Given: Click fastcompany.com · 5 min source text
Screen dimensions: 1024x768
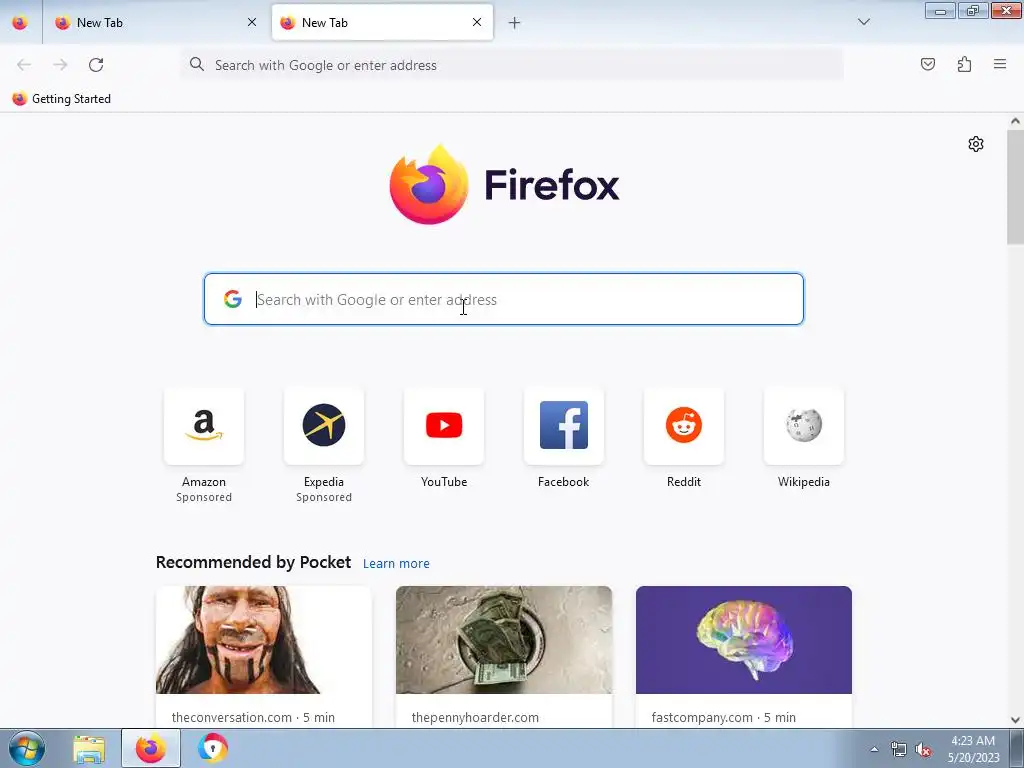Looking at the screenshot, I should point(724,717).
